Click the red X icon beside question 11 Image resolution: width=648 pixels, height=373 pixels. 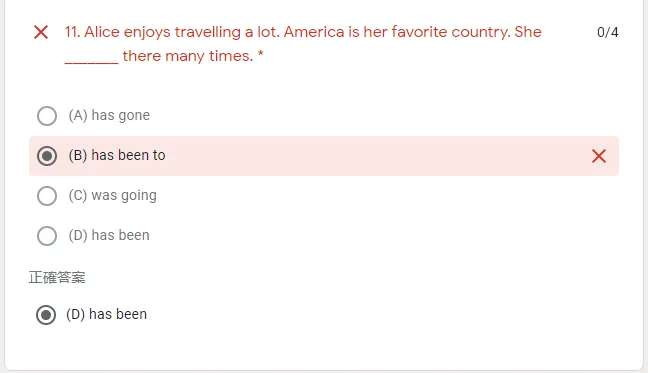pyautogui.click(x=41, y=32)
